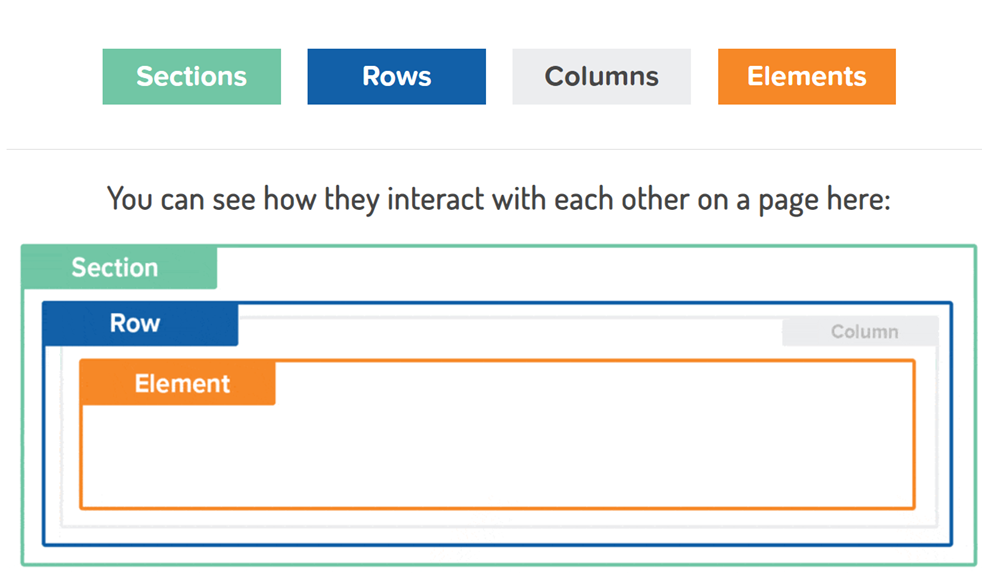This screenshot has height=574, width=982.
Task: Open the gray Columns button
Action: [601, 76]
